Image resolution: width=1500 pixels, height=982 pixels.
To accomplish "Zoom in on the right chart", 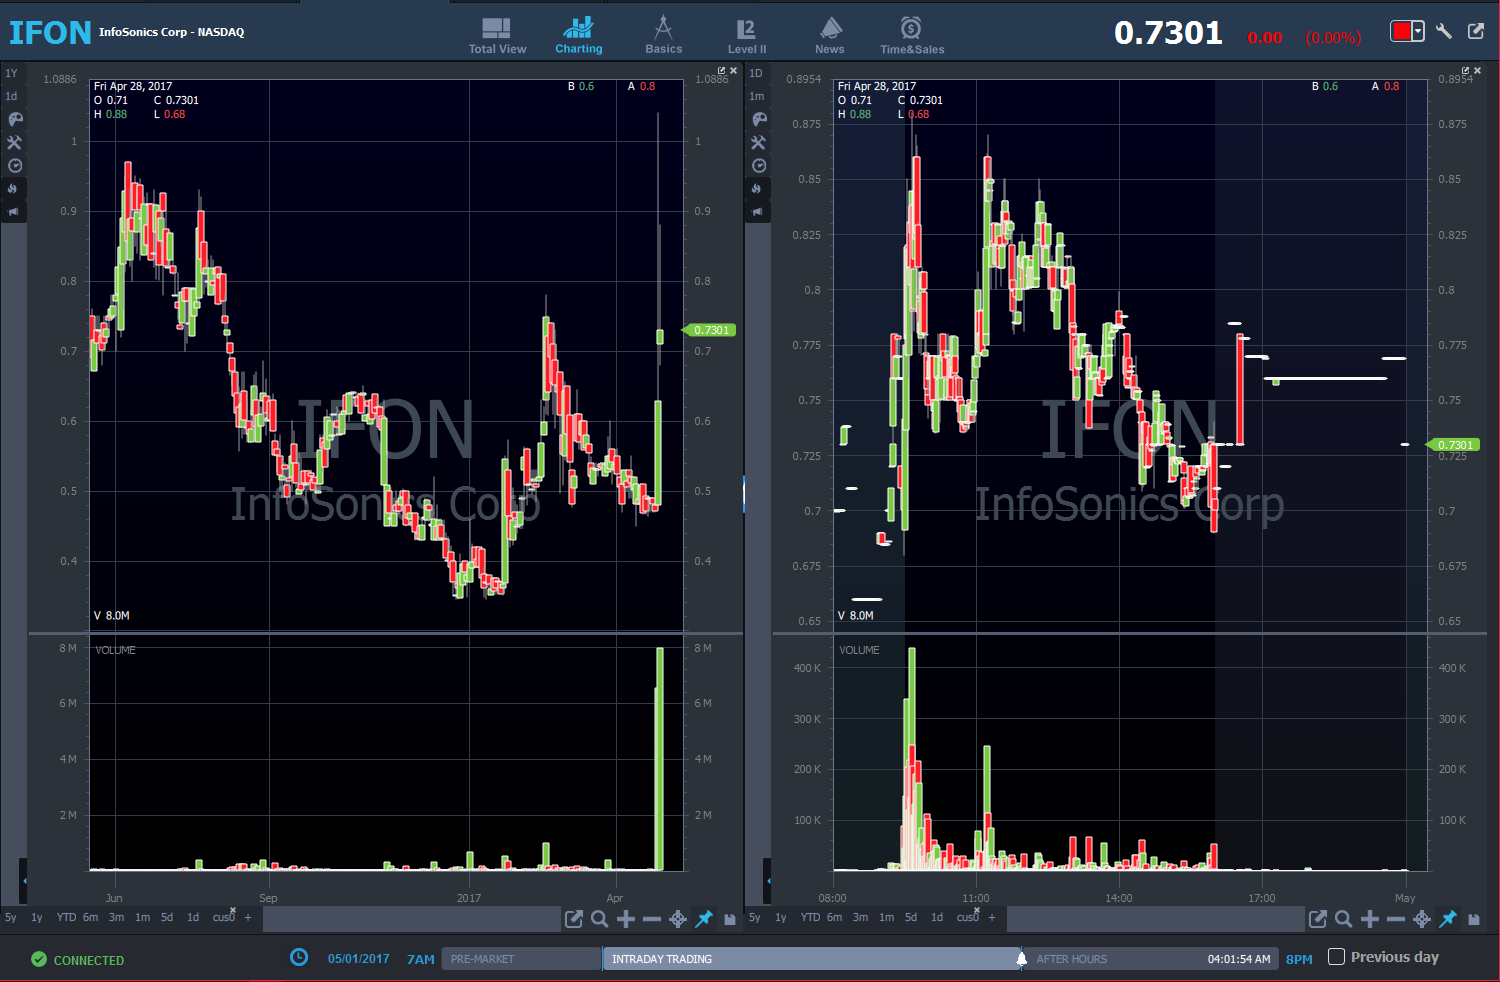I will [1370, 919].
